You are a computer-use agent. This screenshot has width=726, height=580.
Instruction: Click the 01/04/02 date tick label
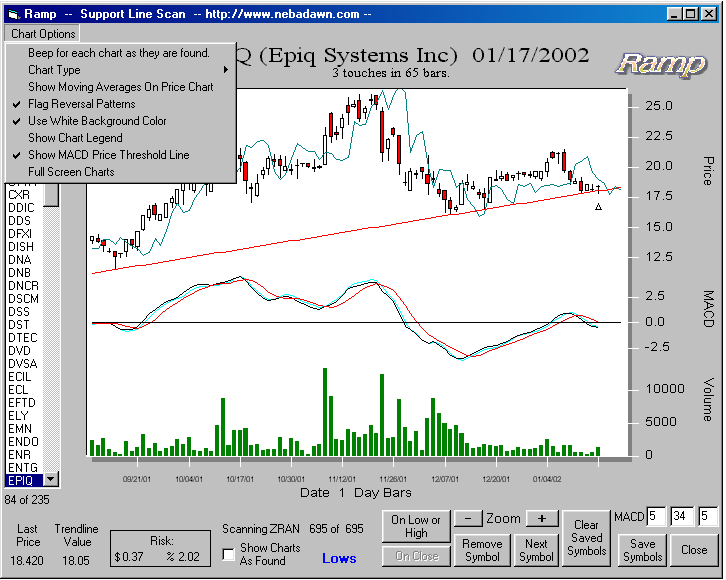[547, 479]
